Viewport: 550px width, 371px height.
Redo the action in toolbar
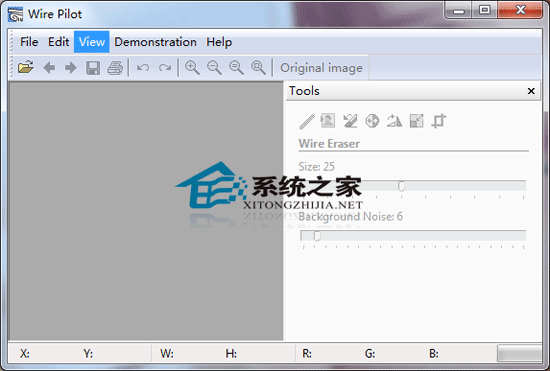pyautogui.click(x=165, y=67)
